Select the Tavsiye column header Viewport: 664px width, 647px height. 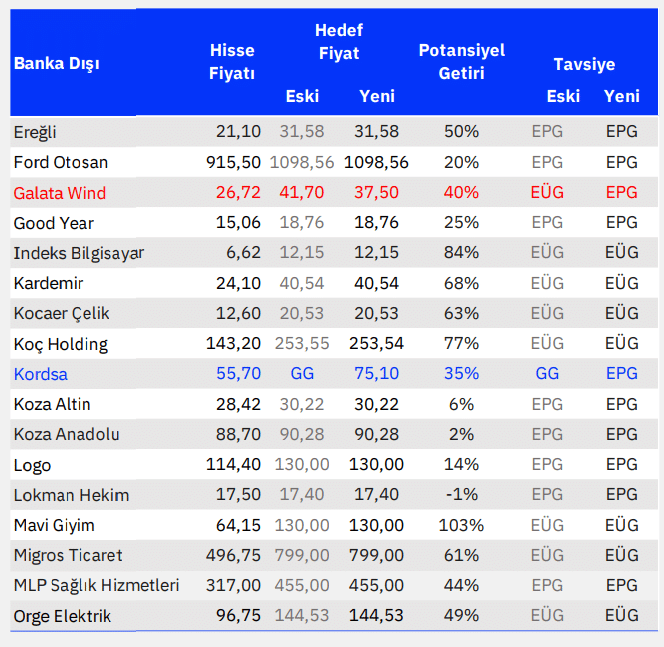coord(584,64)
